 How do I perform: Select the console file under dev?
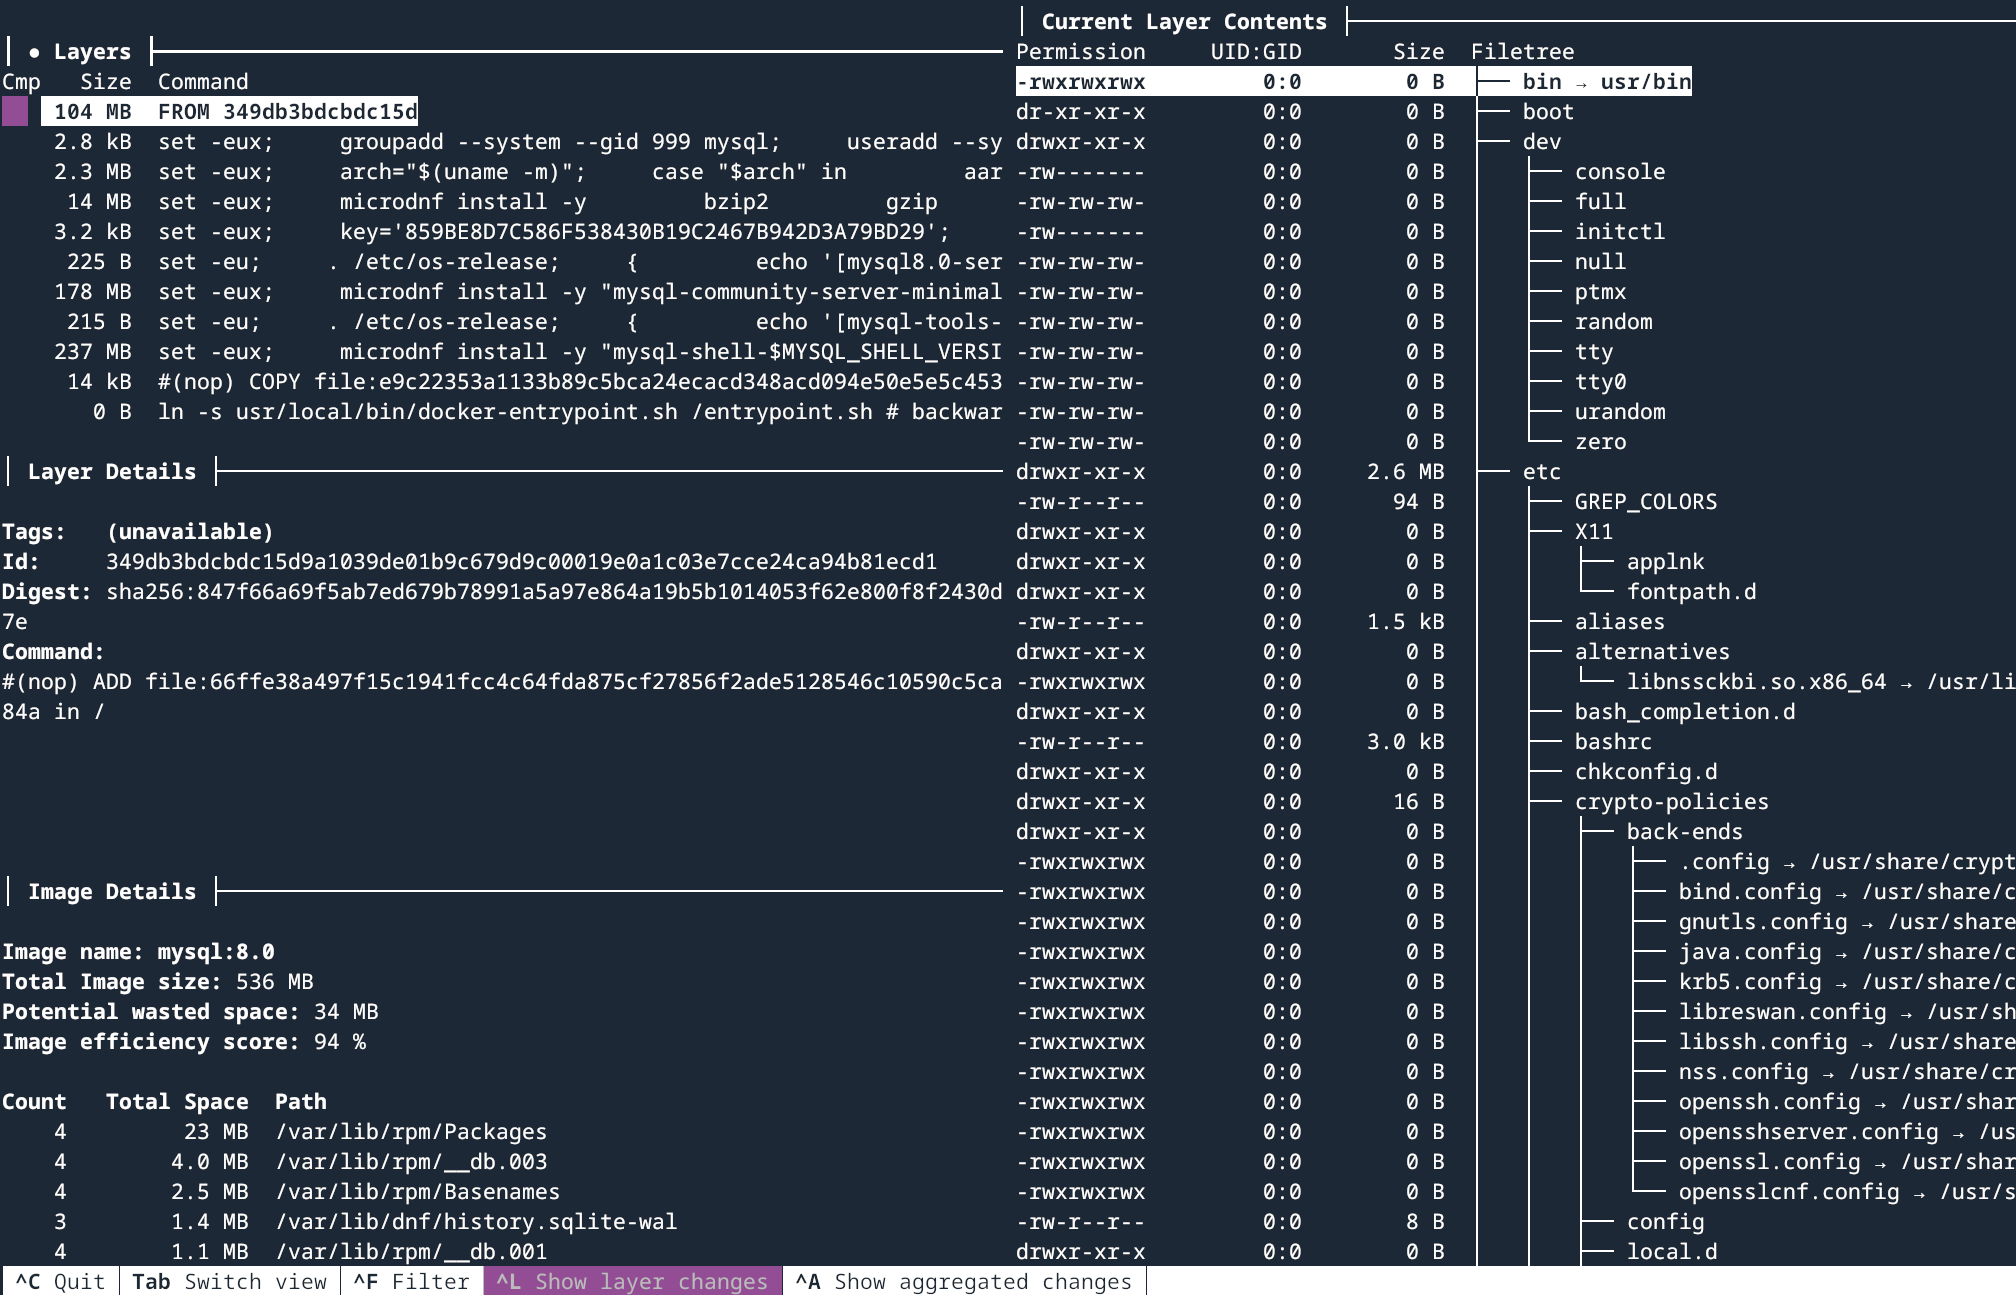1620,172
